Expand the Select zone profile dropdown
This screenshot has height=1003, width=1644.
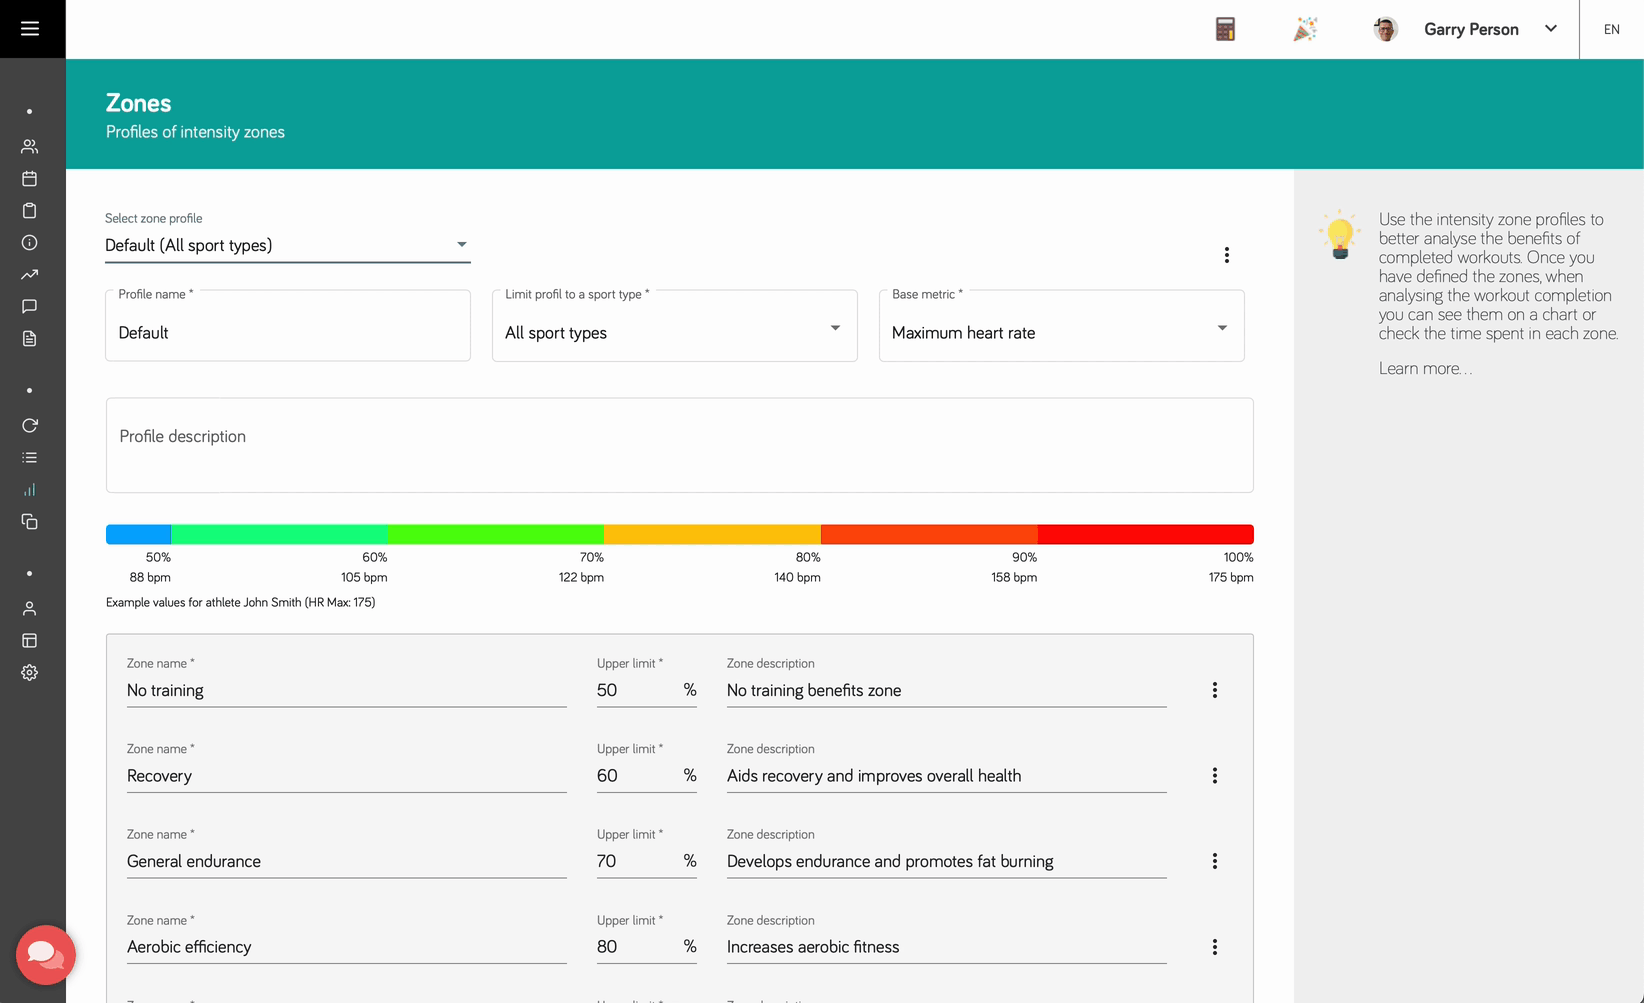287,245
